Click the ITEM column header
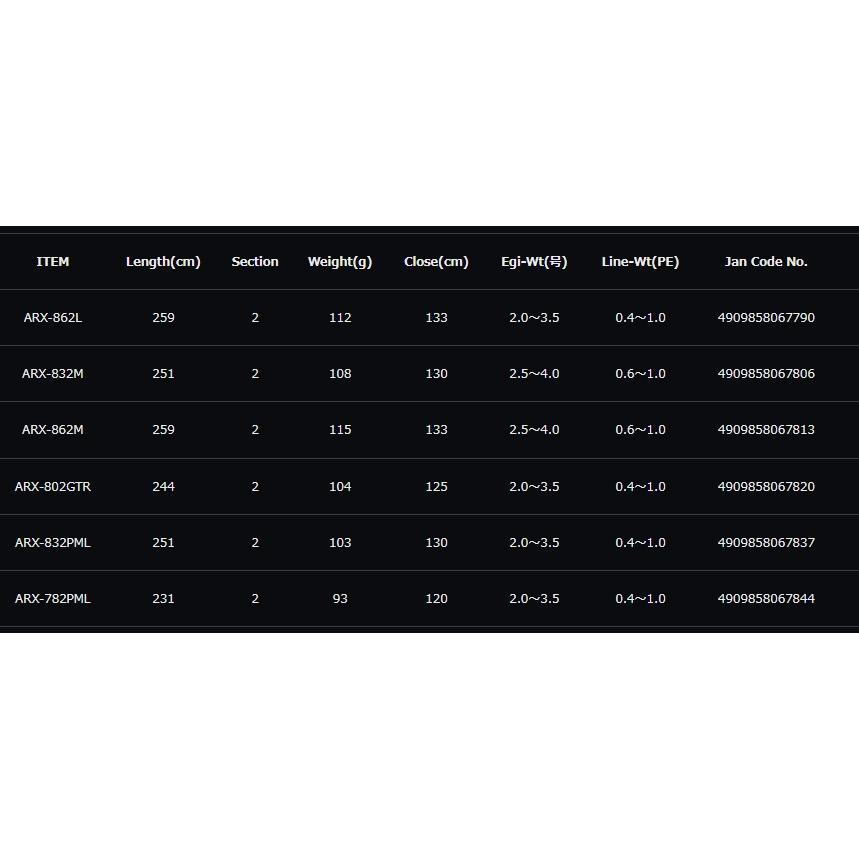Screen dimensions: 859x859 53,262
